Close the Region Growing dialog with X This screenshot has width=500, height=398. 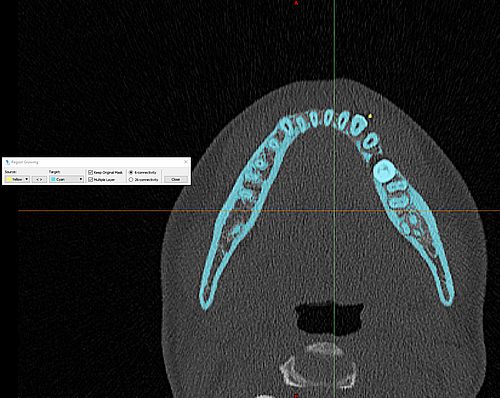186,162
